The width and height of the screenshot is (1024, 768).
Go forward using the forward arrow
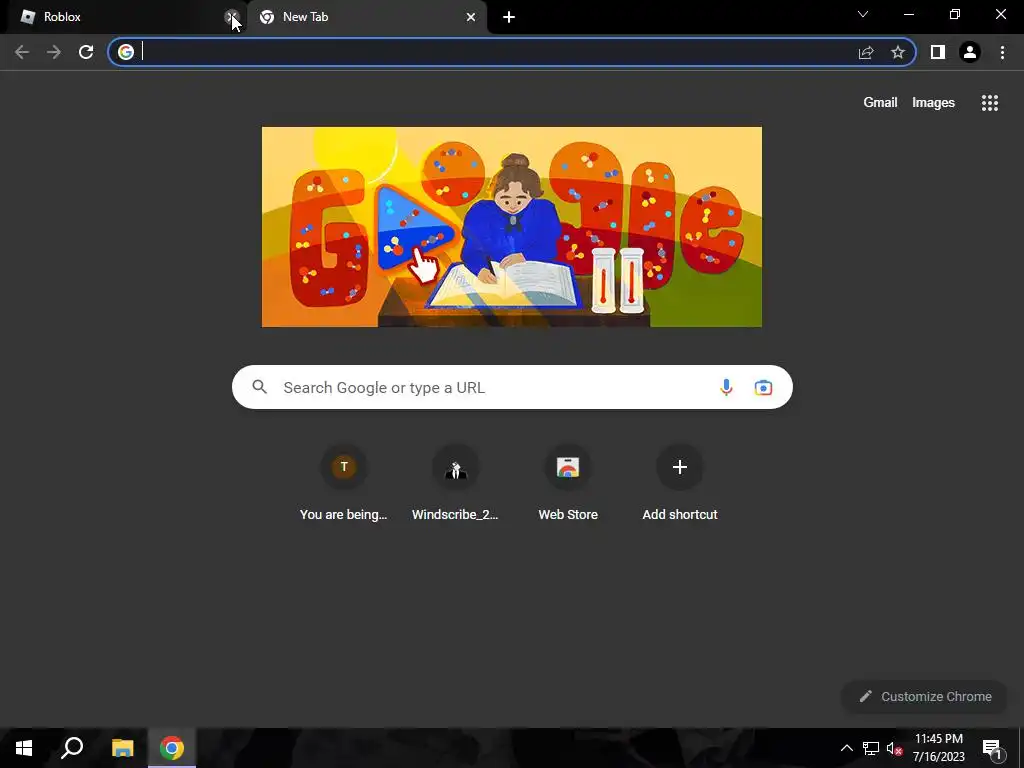click(x=54, y=52)
